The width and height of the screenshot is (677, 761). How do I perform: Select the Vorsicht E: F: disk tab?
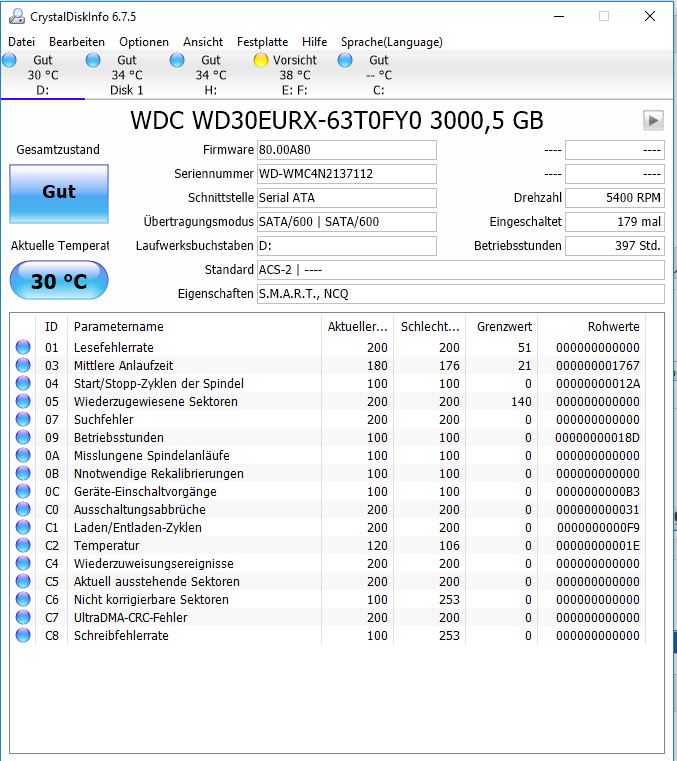click(295, 75)
